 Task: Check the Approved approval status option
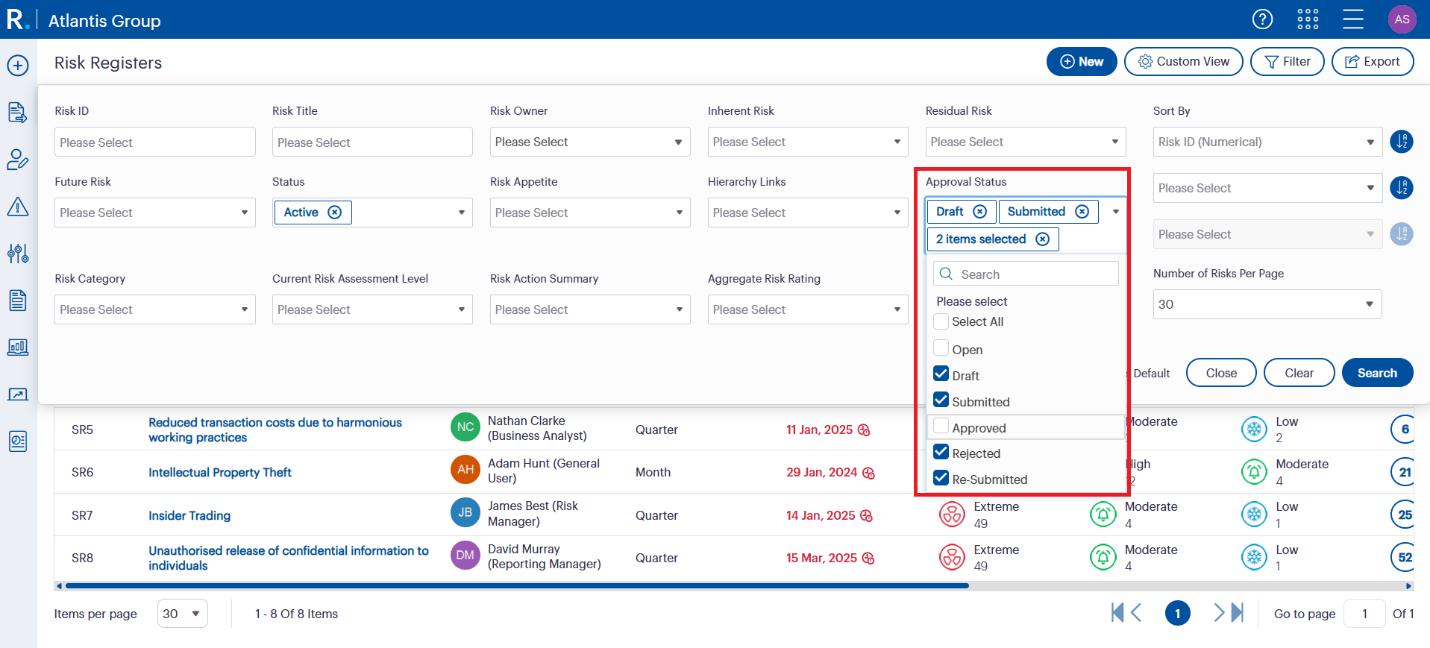tap(941, 426)
